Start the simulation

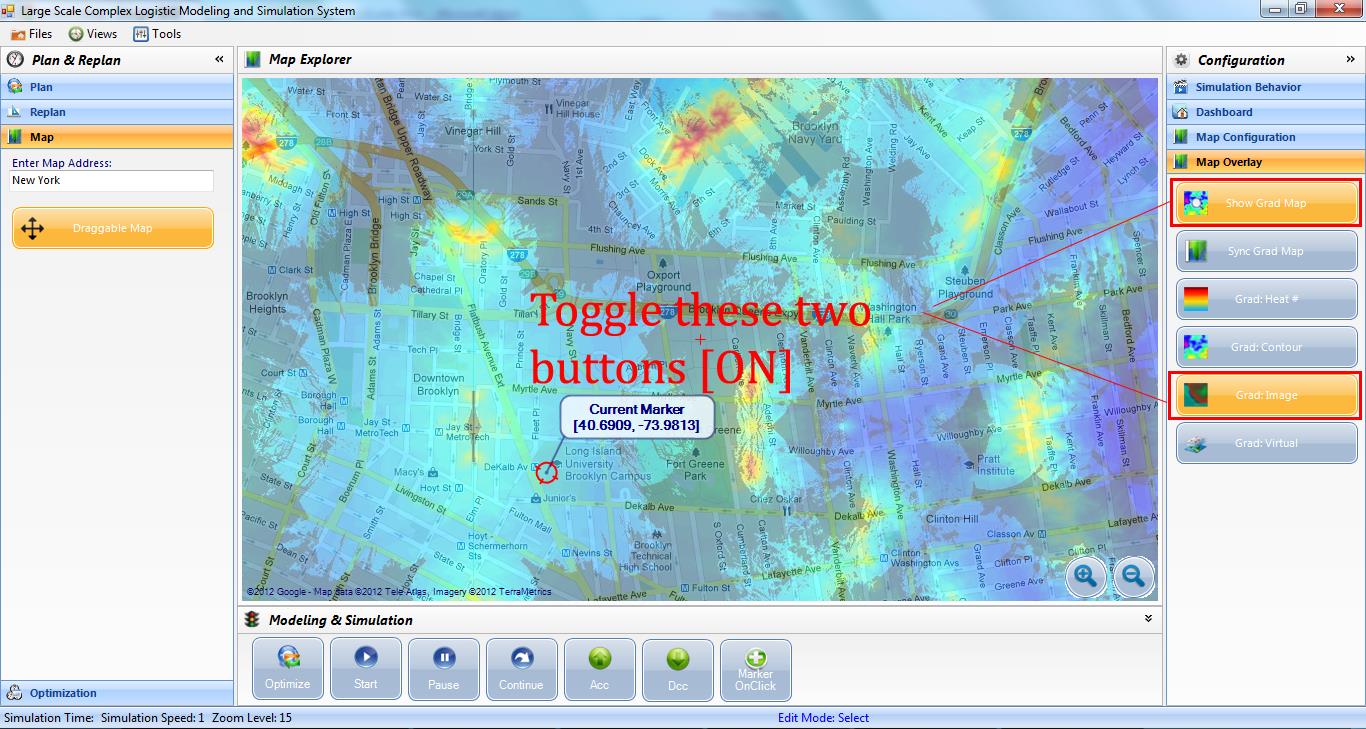[366, 669]
